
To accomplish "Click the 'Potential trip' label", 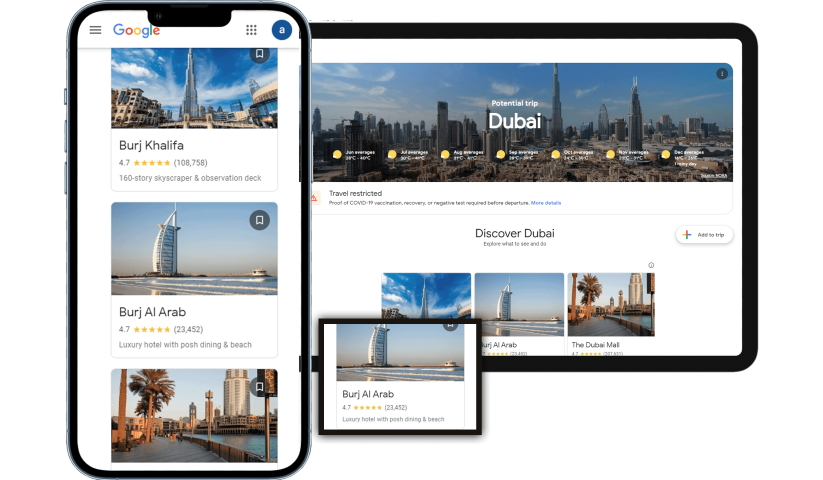I will [514, 103].
